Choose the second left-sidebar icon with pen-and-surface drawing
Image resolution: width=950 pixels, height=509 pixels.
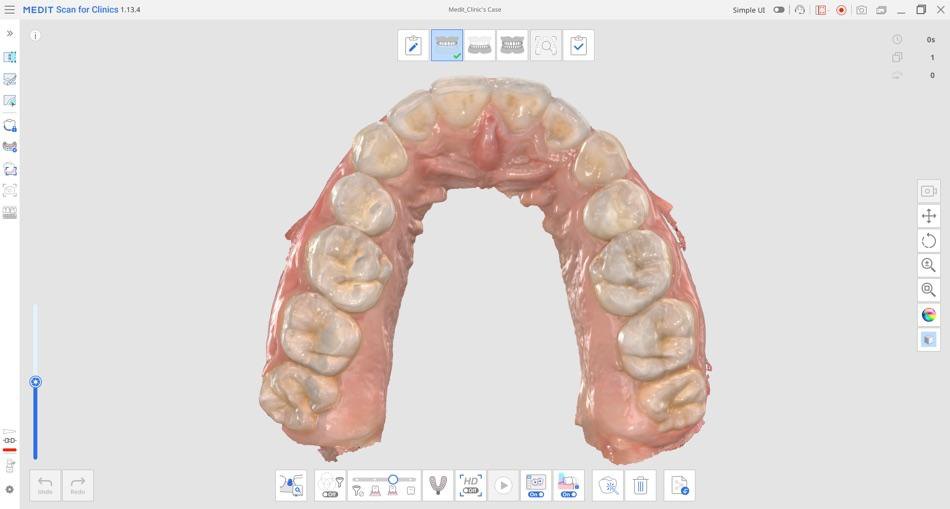click(10, 79)
